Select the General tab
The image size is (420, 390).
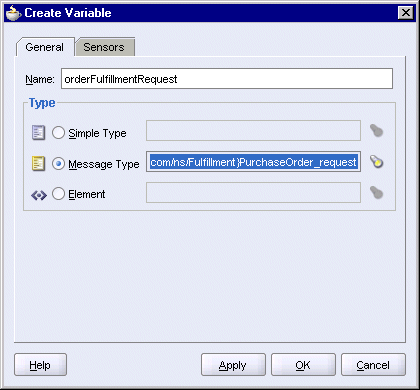45,47
